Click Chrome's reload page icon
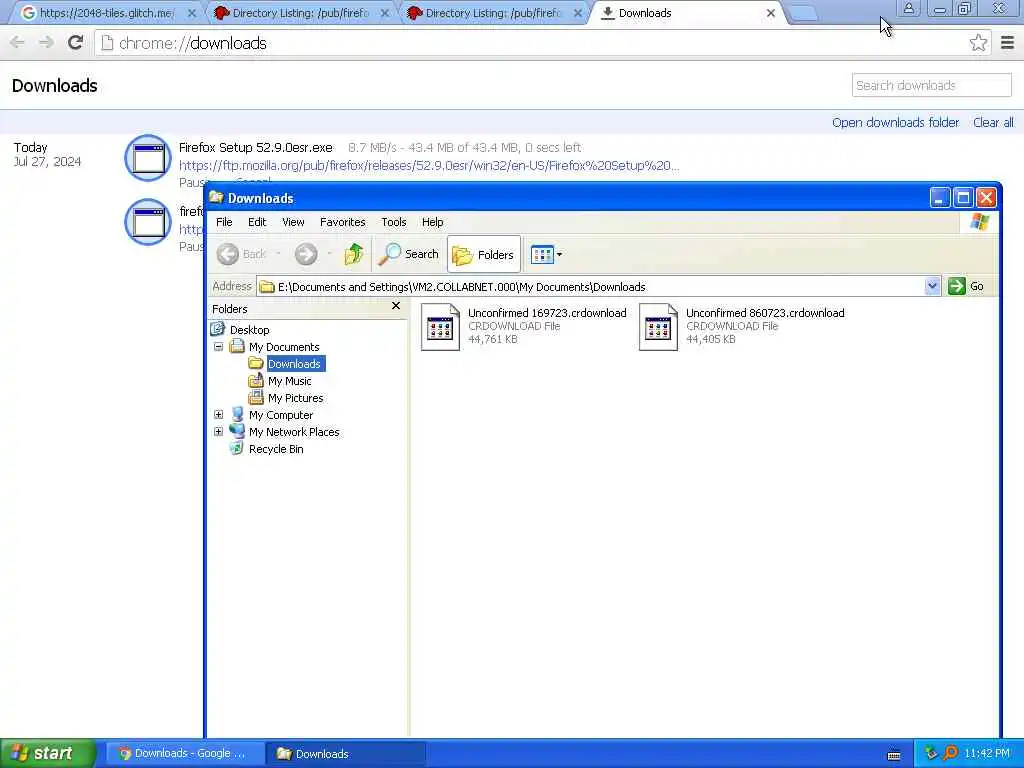This screenshot has height=768, width=1024. tap(75, 43)
